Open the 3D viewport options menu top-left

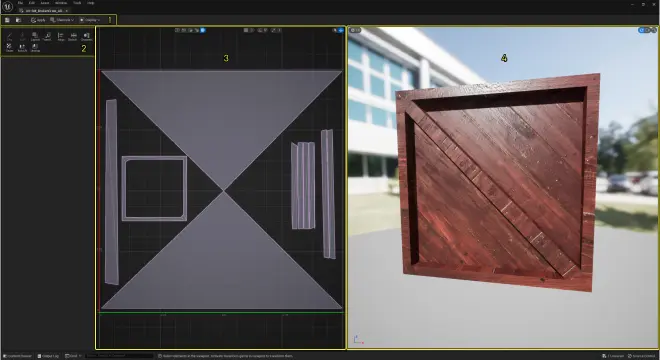[355, 30]
